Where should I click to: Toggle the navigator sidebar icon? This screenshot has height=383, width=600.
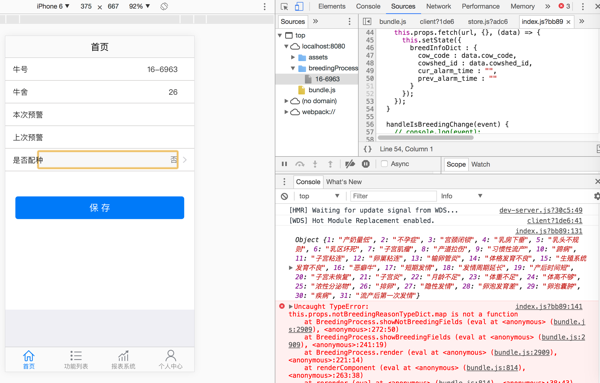click(x=367, y=22)
